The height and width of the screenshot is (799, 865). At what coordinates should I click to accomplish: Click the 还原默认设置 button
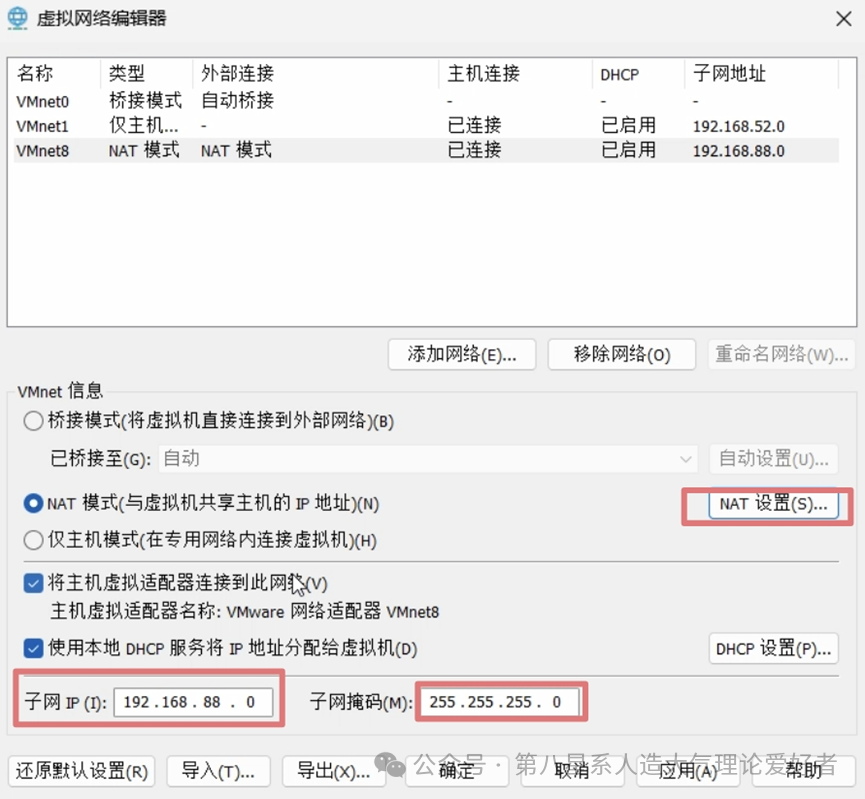pyautogui.click(x=82, y=771)
